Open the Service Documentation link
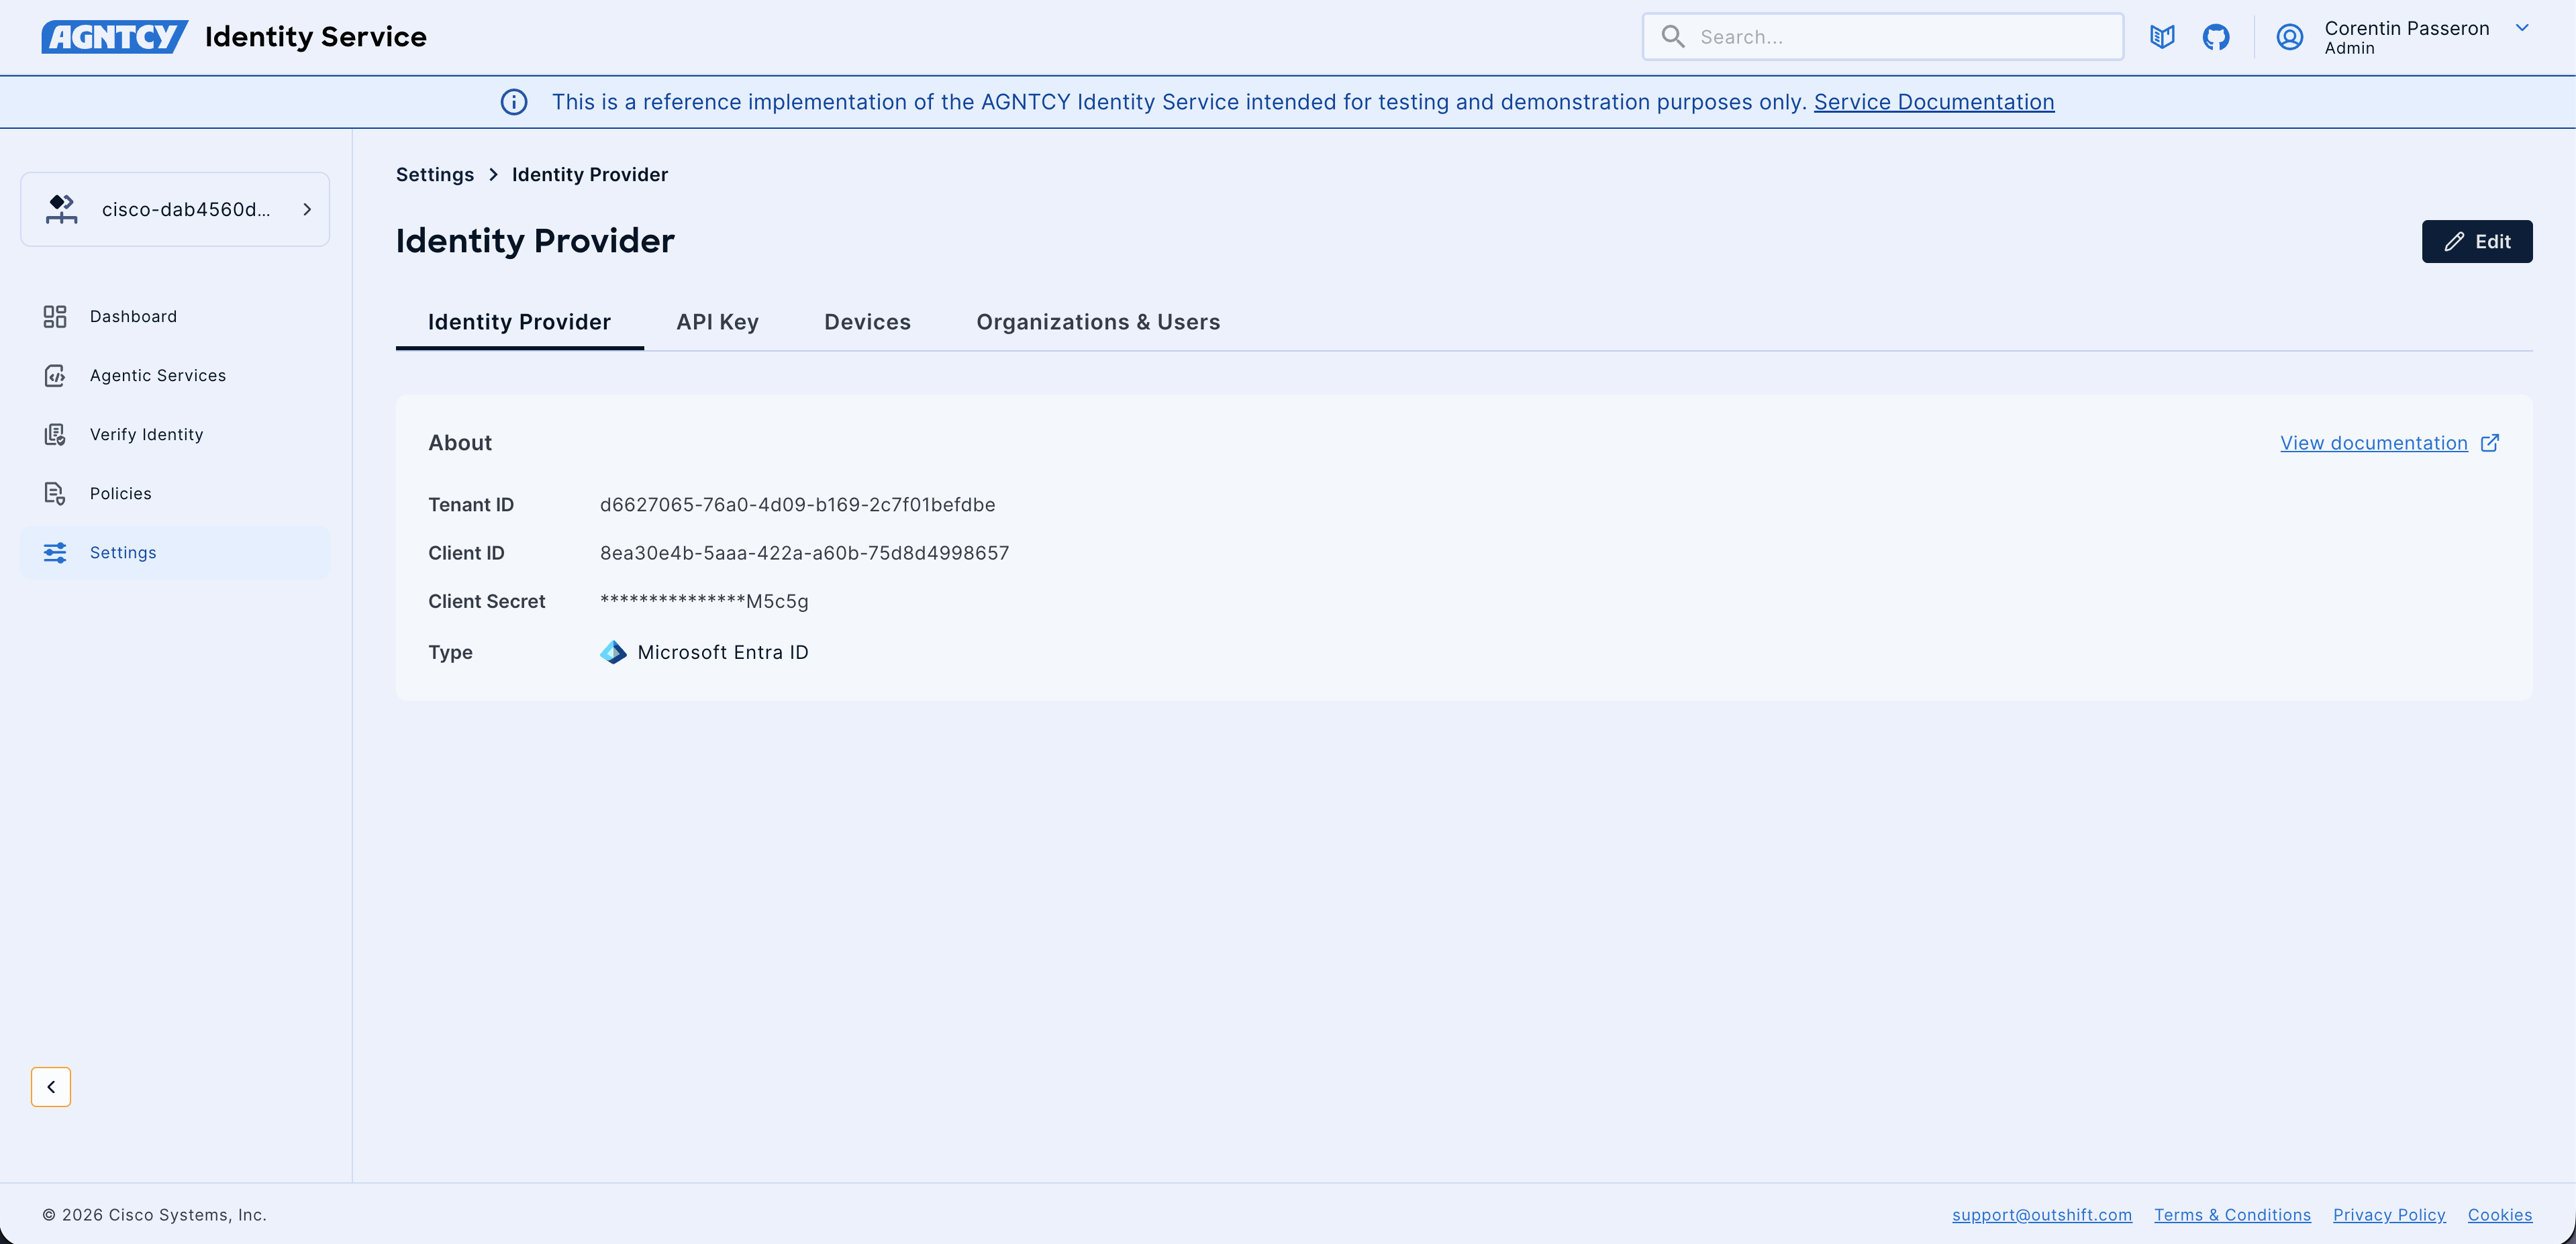2576x1244 pixels. [x=1934, y=102]
